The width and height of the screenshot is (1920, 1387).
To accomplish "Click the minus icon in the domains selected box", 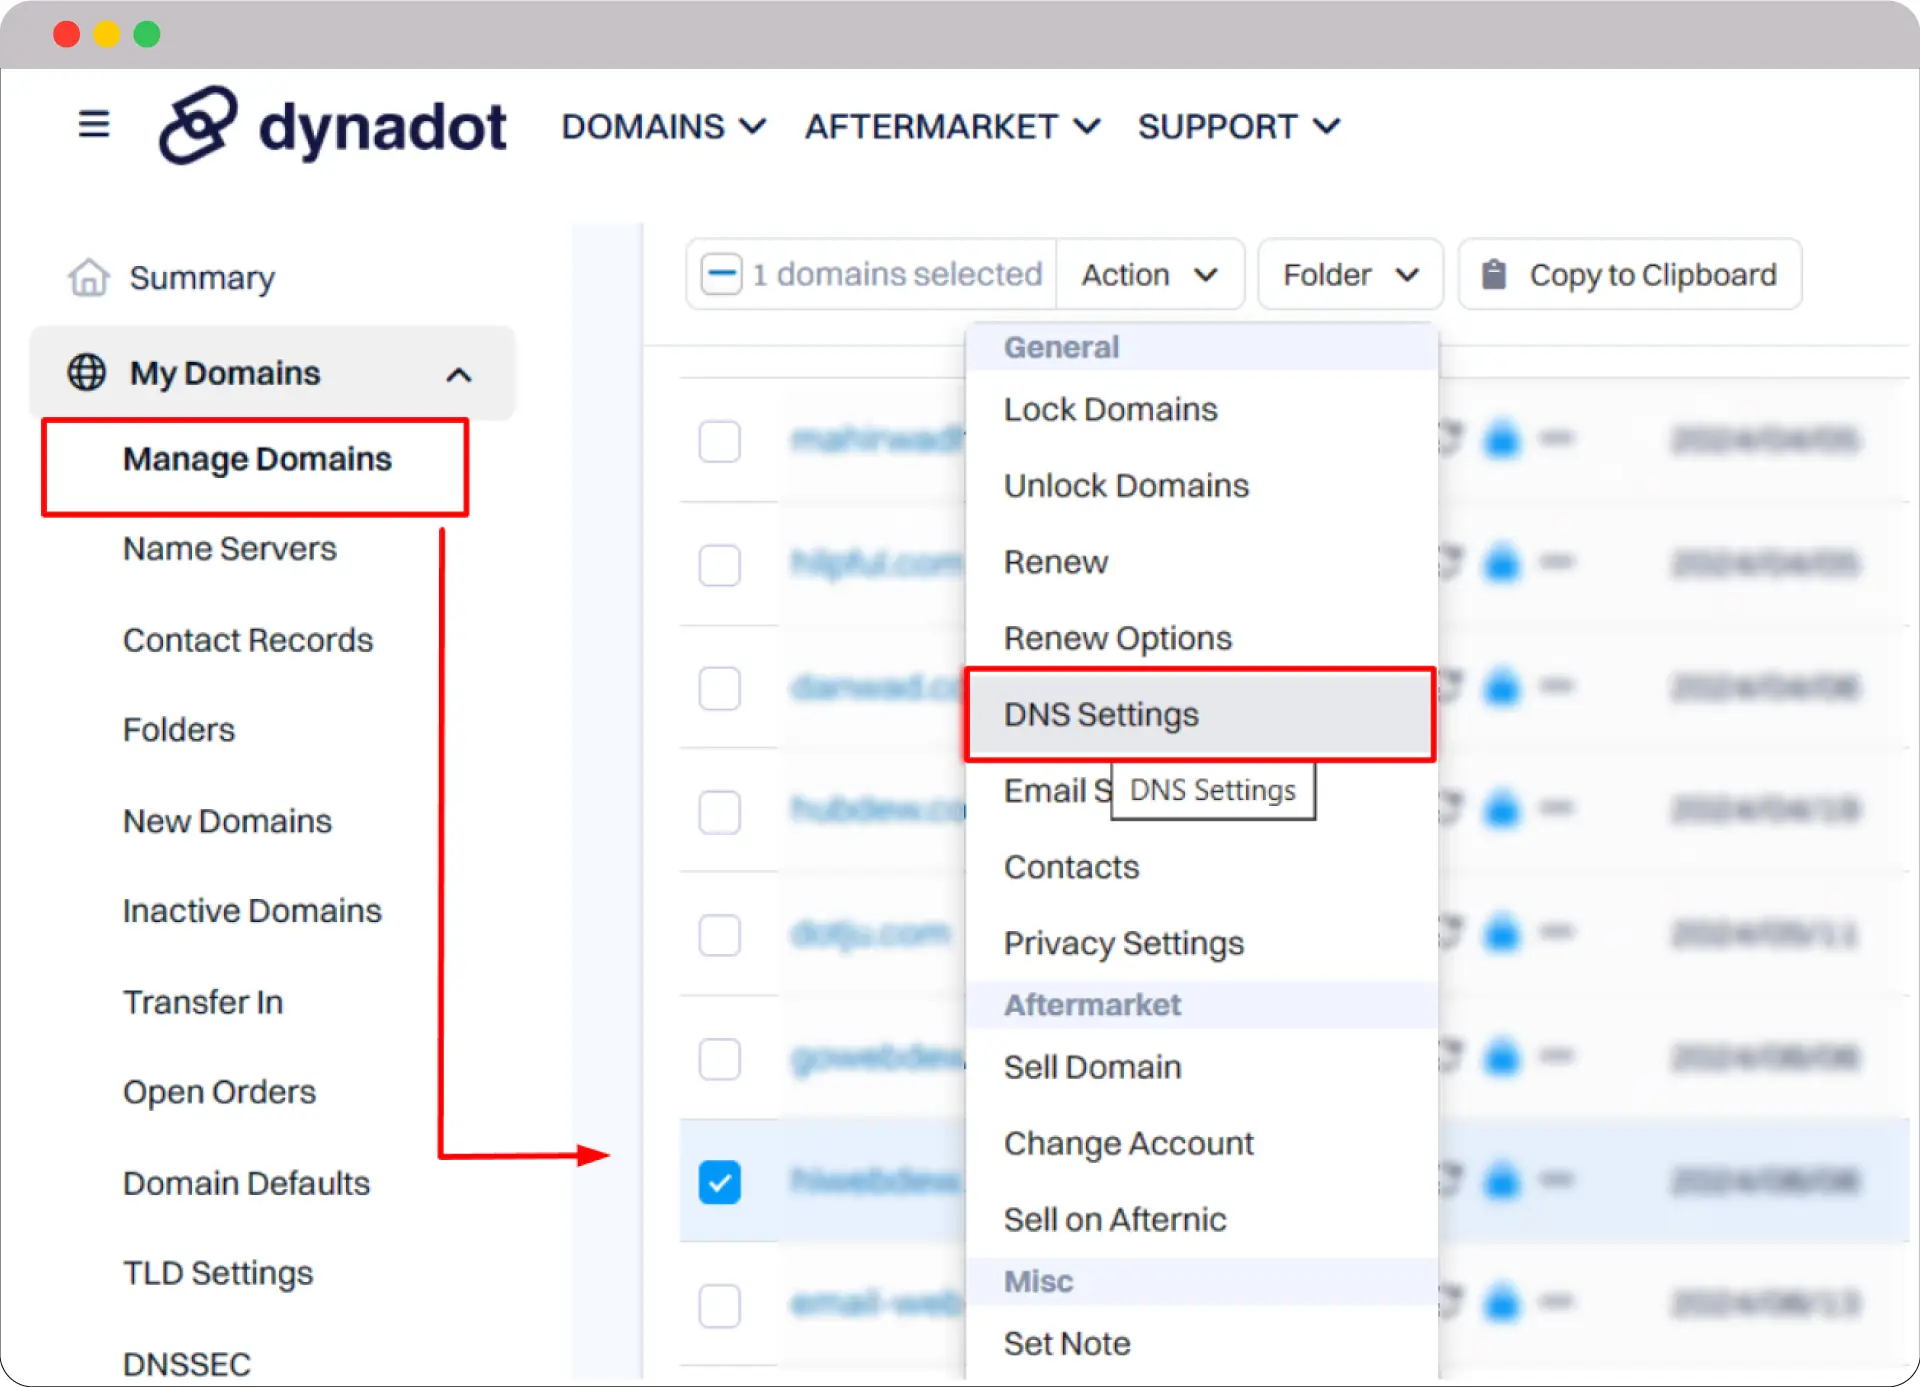I will [x=722, y=273].
